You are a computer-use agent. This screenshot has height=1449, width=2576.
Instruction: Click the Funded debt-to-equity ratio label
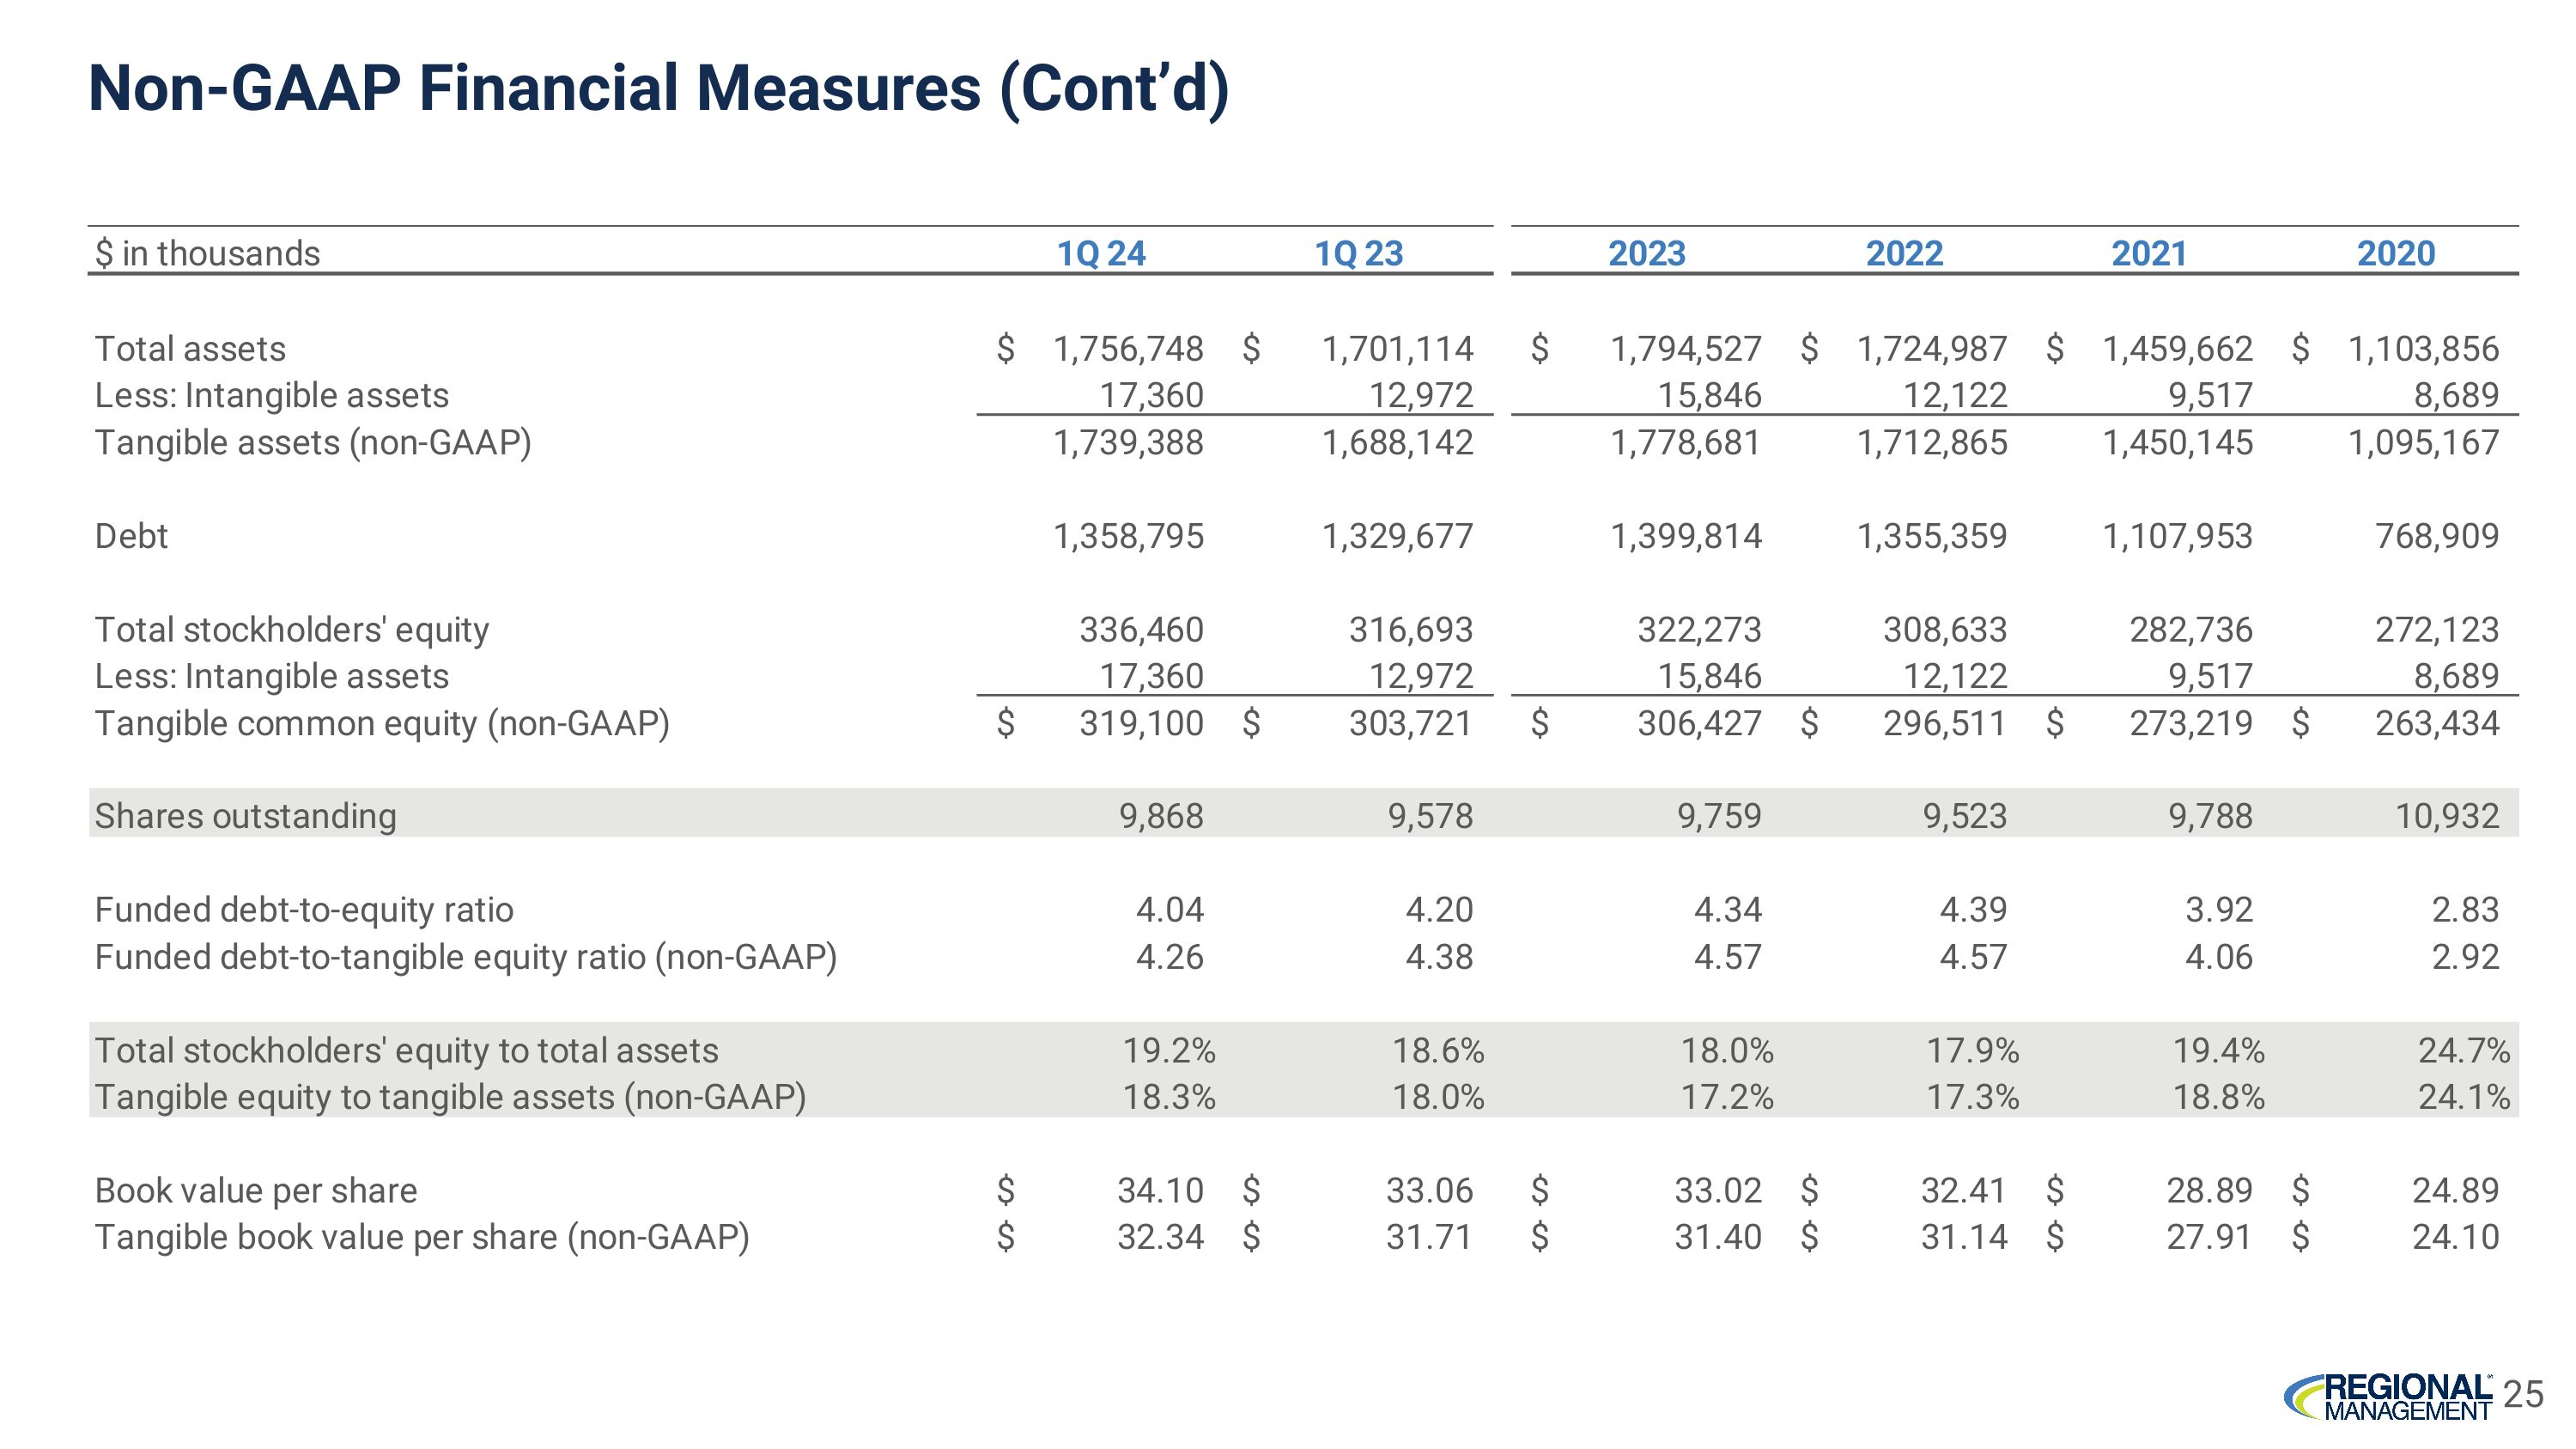pos(304,910)
